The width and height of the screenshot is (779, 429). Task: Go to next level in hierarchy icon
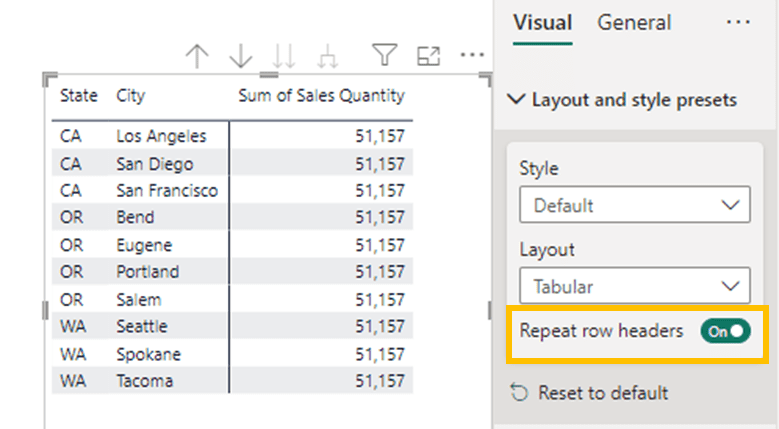click(x=283, y=57)
